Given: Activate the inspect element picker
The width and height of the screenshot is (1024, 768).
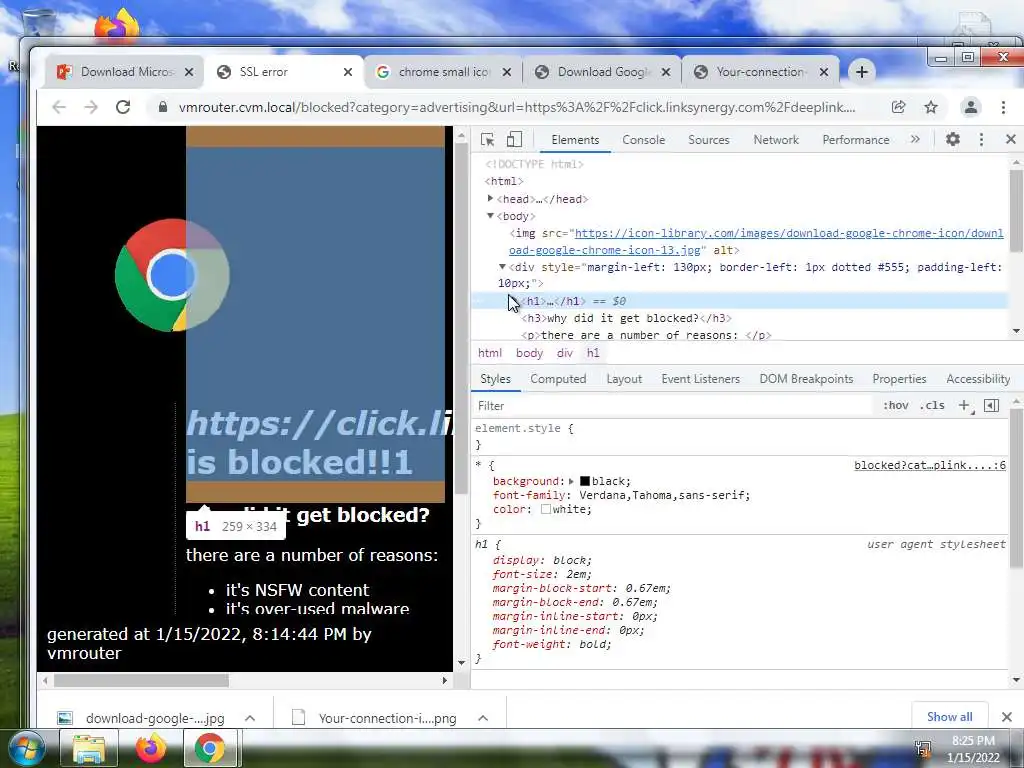Looking at the screenshot, I should 487,140.
